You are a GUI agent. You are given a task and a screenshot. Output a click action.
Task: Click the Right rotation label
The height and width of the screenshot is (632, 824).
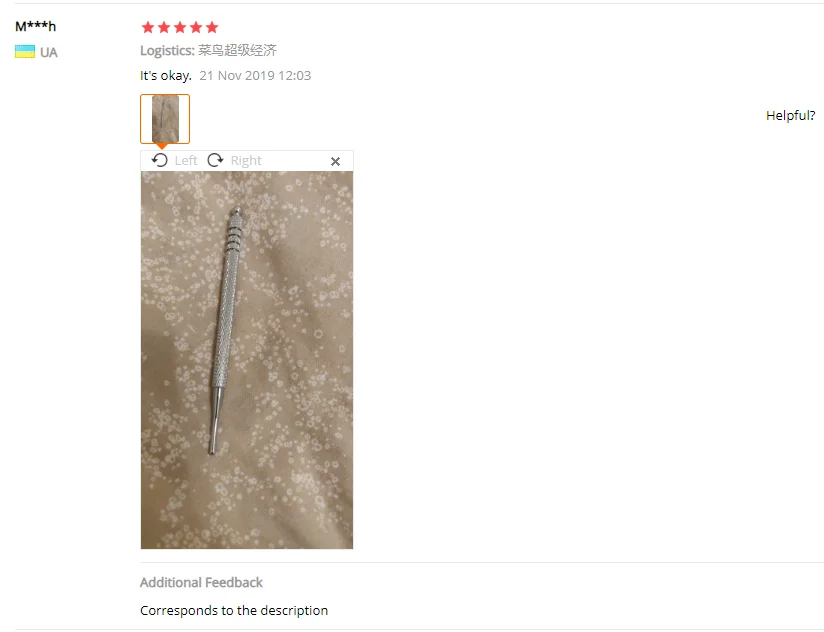click(246, 161)
